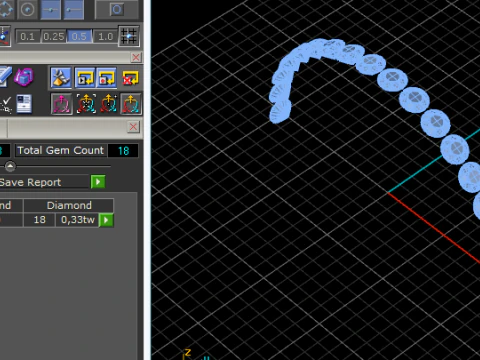The width and height of the screenshot is (480, 360).
Task: Select the pink gumball axes icon
Action: click(x=61, y=104)
